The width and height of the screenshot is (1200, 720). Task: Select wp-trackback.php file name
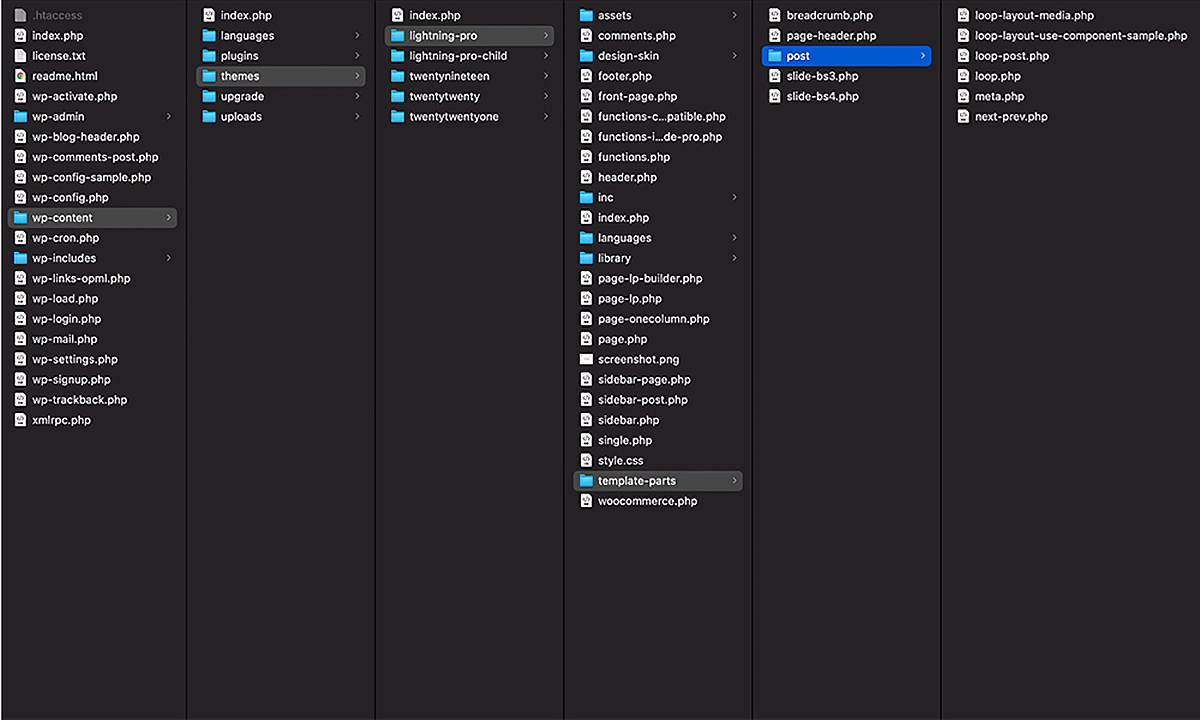pyautogui.click(x=80, y=400)
